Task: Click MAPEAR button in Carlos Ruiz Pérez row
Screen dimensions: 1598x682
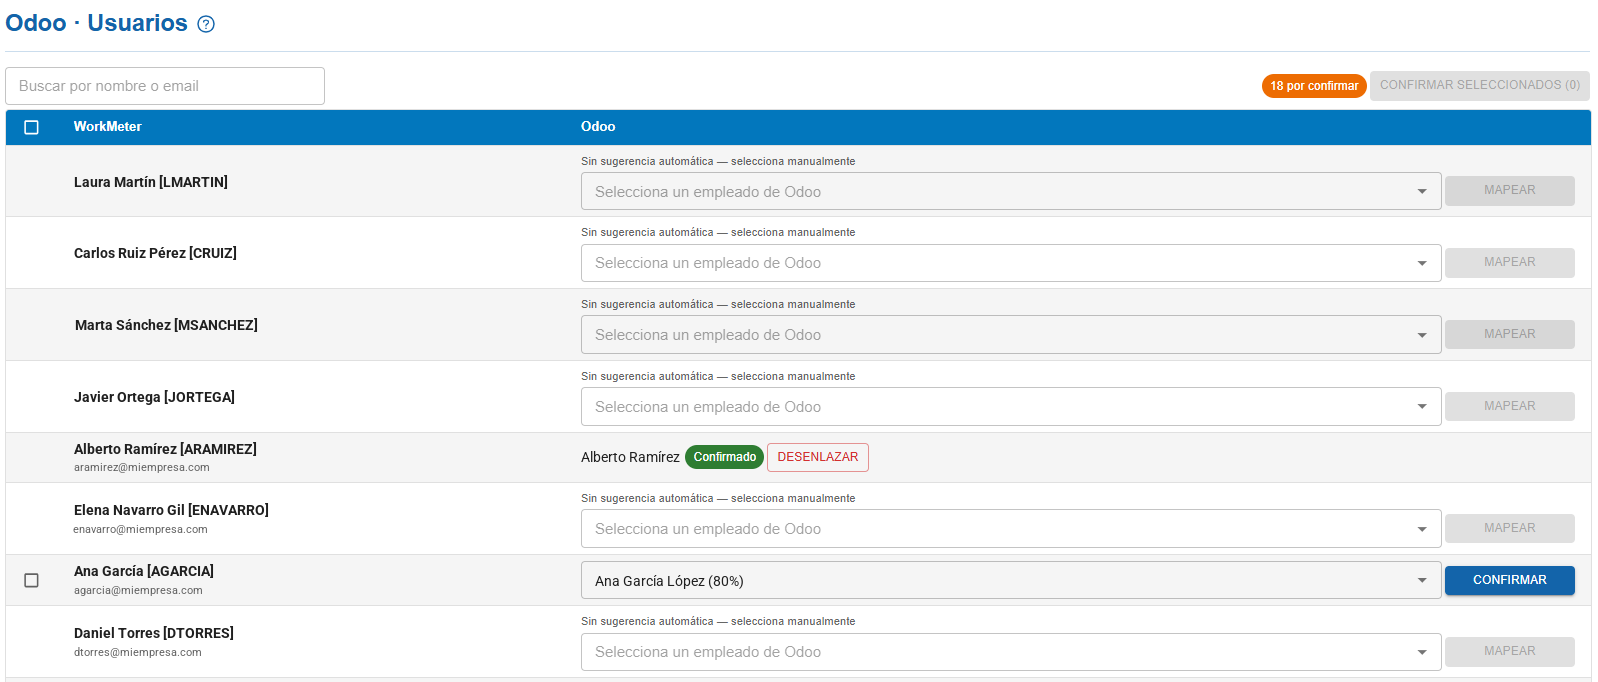Action: [1509, 262]
